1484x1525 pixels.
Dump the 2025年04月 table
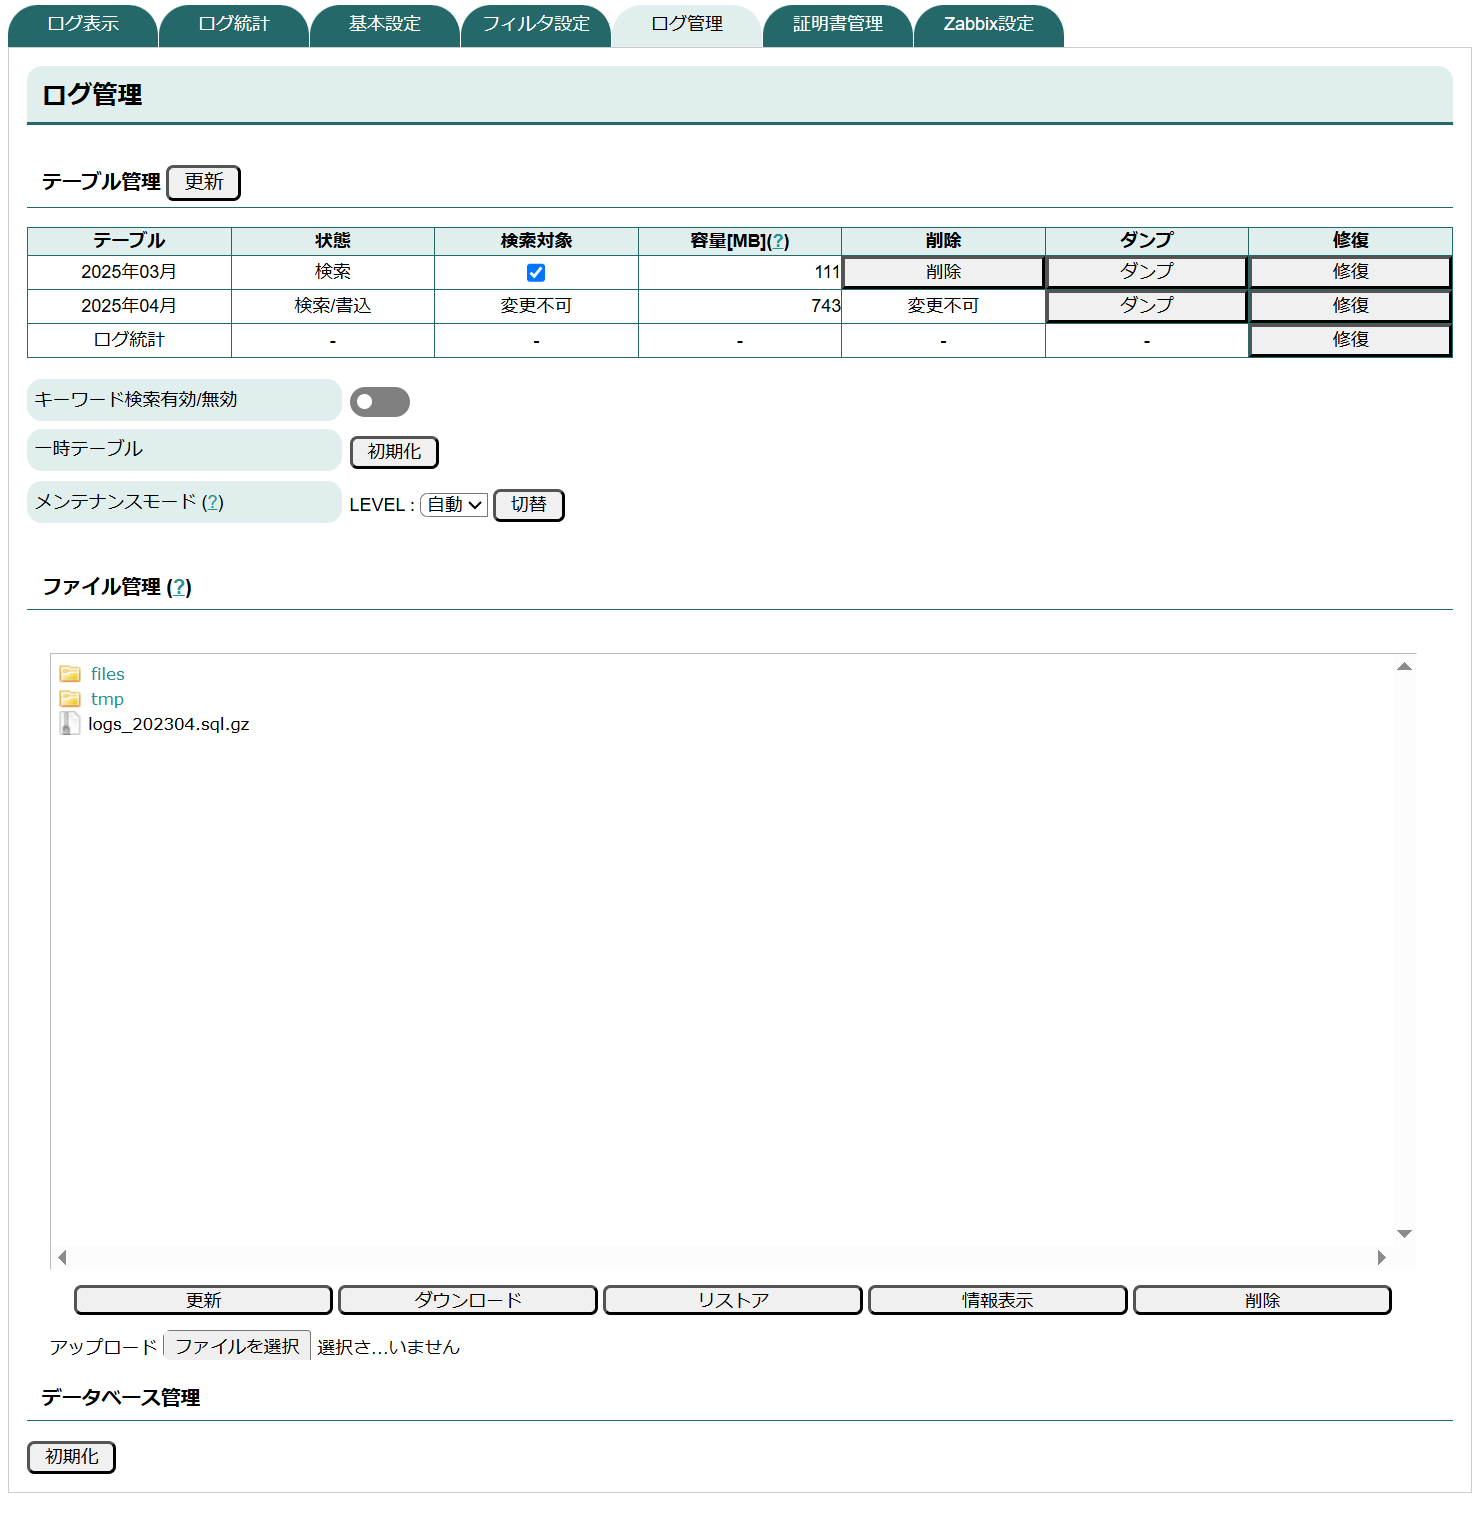1147,306
